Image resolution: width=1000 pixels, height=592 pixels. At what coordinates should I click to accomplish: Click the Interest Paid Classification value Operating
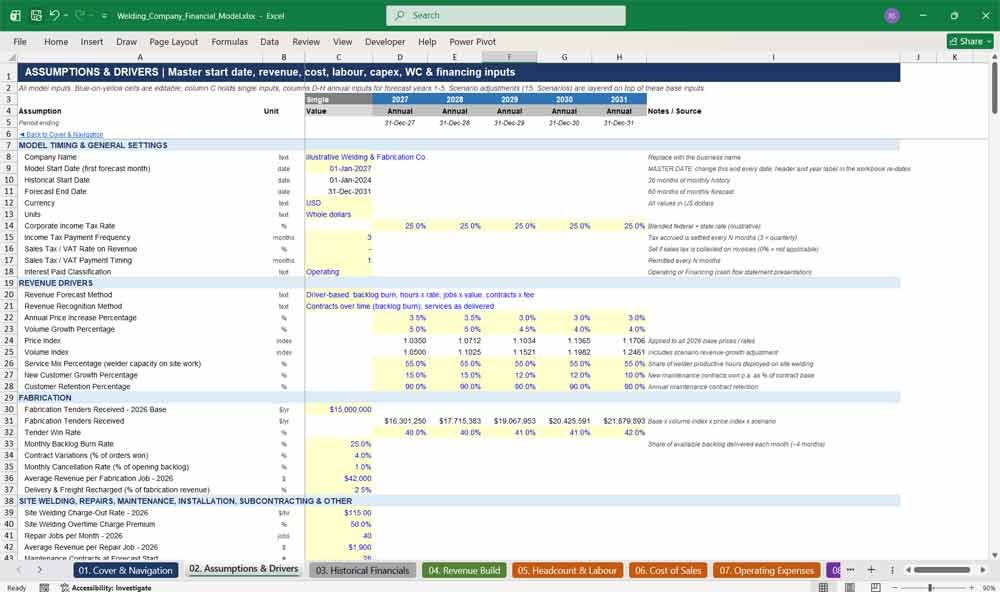pos(339,272)
